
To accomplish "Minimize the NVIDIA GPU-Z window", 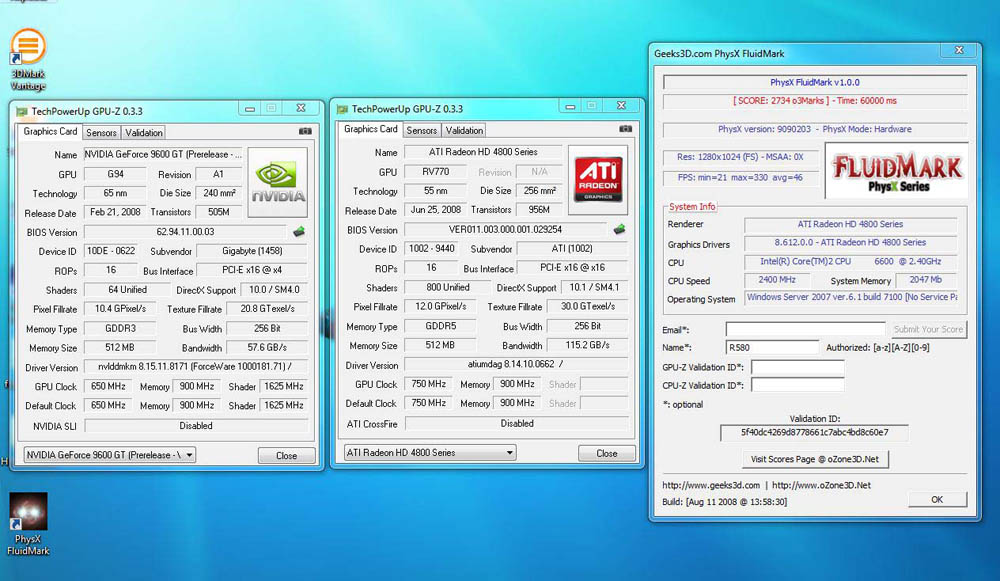I will click(x=250, y=108).
